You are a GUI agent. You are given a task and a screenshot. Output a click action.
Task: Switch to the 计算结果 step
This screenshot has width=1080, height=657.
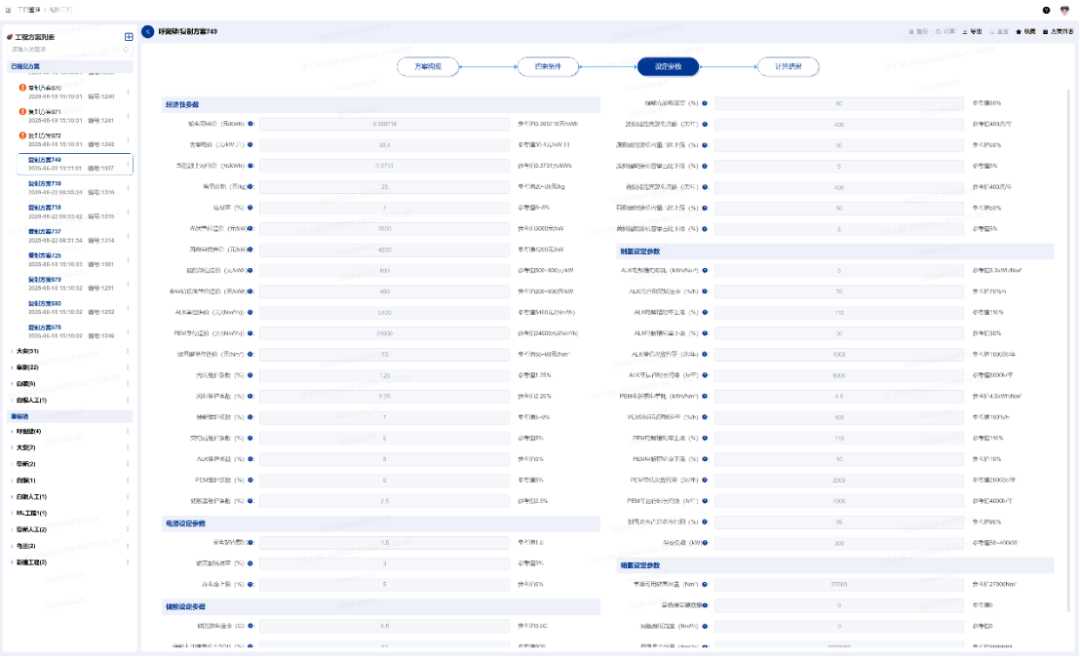(x=788, y=67)
